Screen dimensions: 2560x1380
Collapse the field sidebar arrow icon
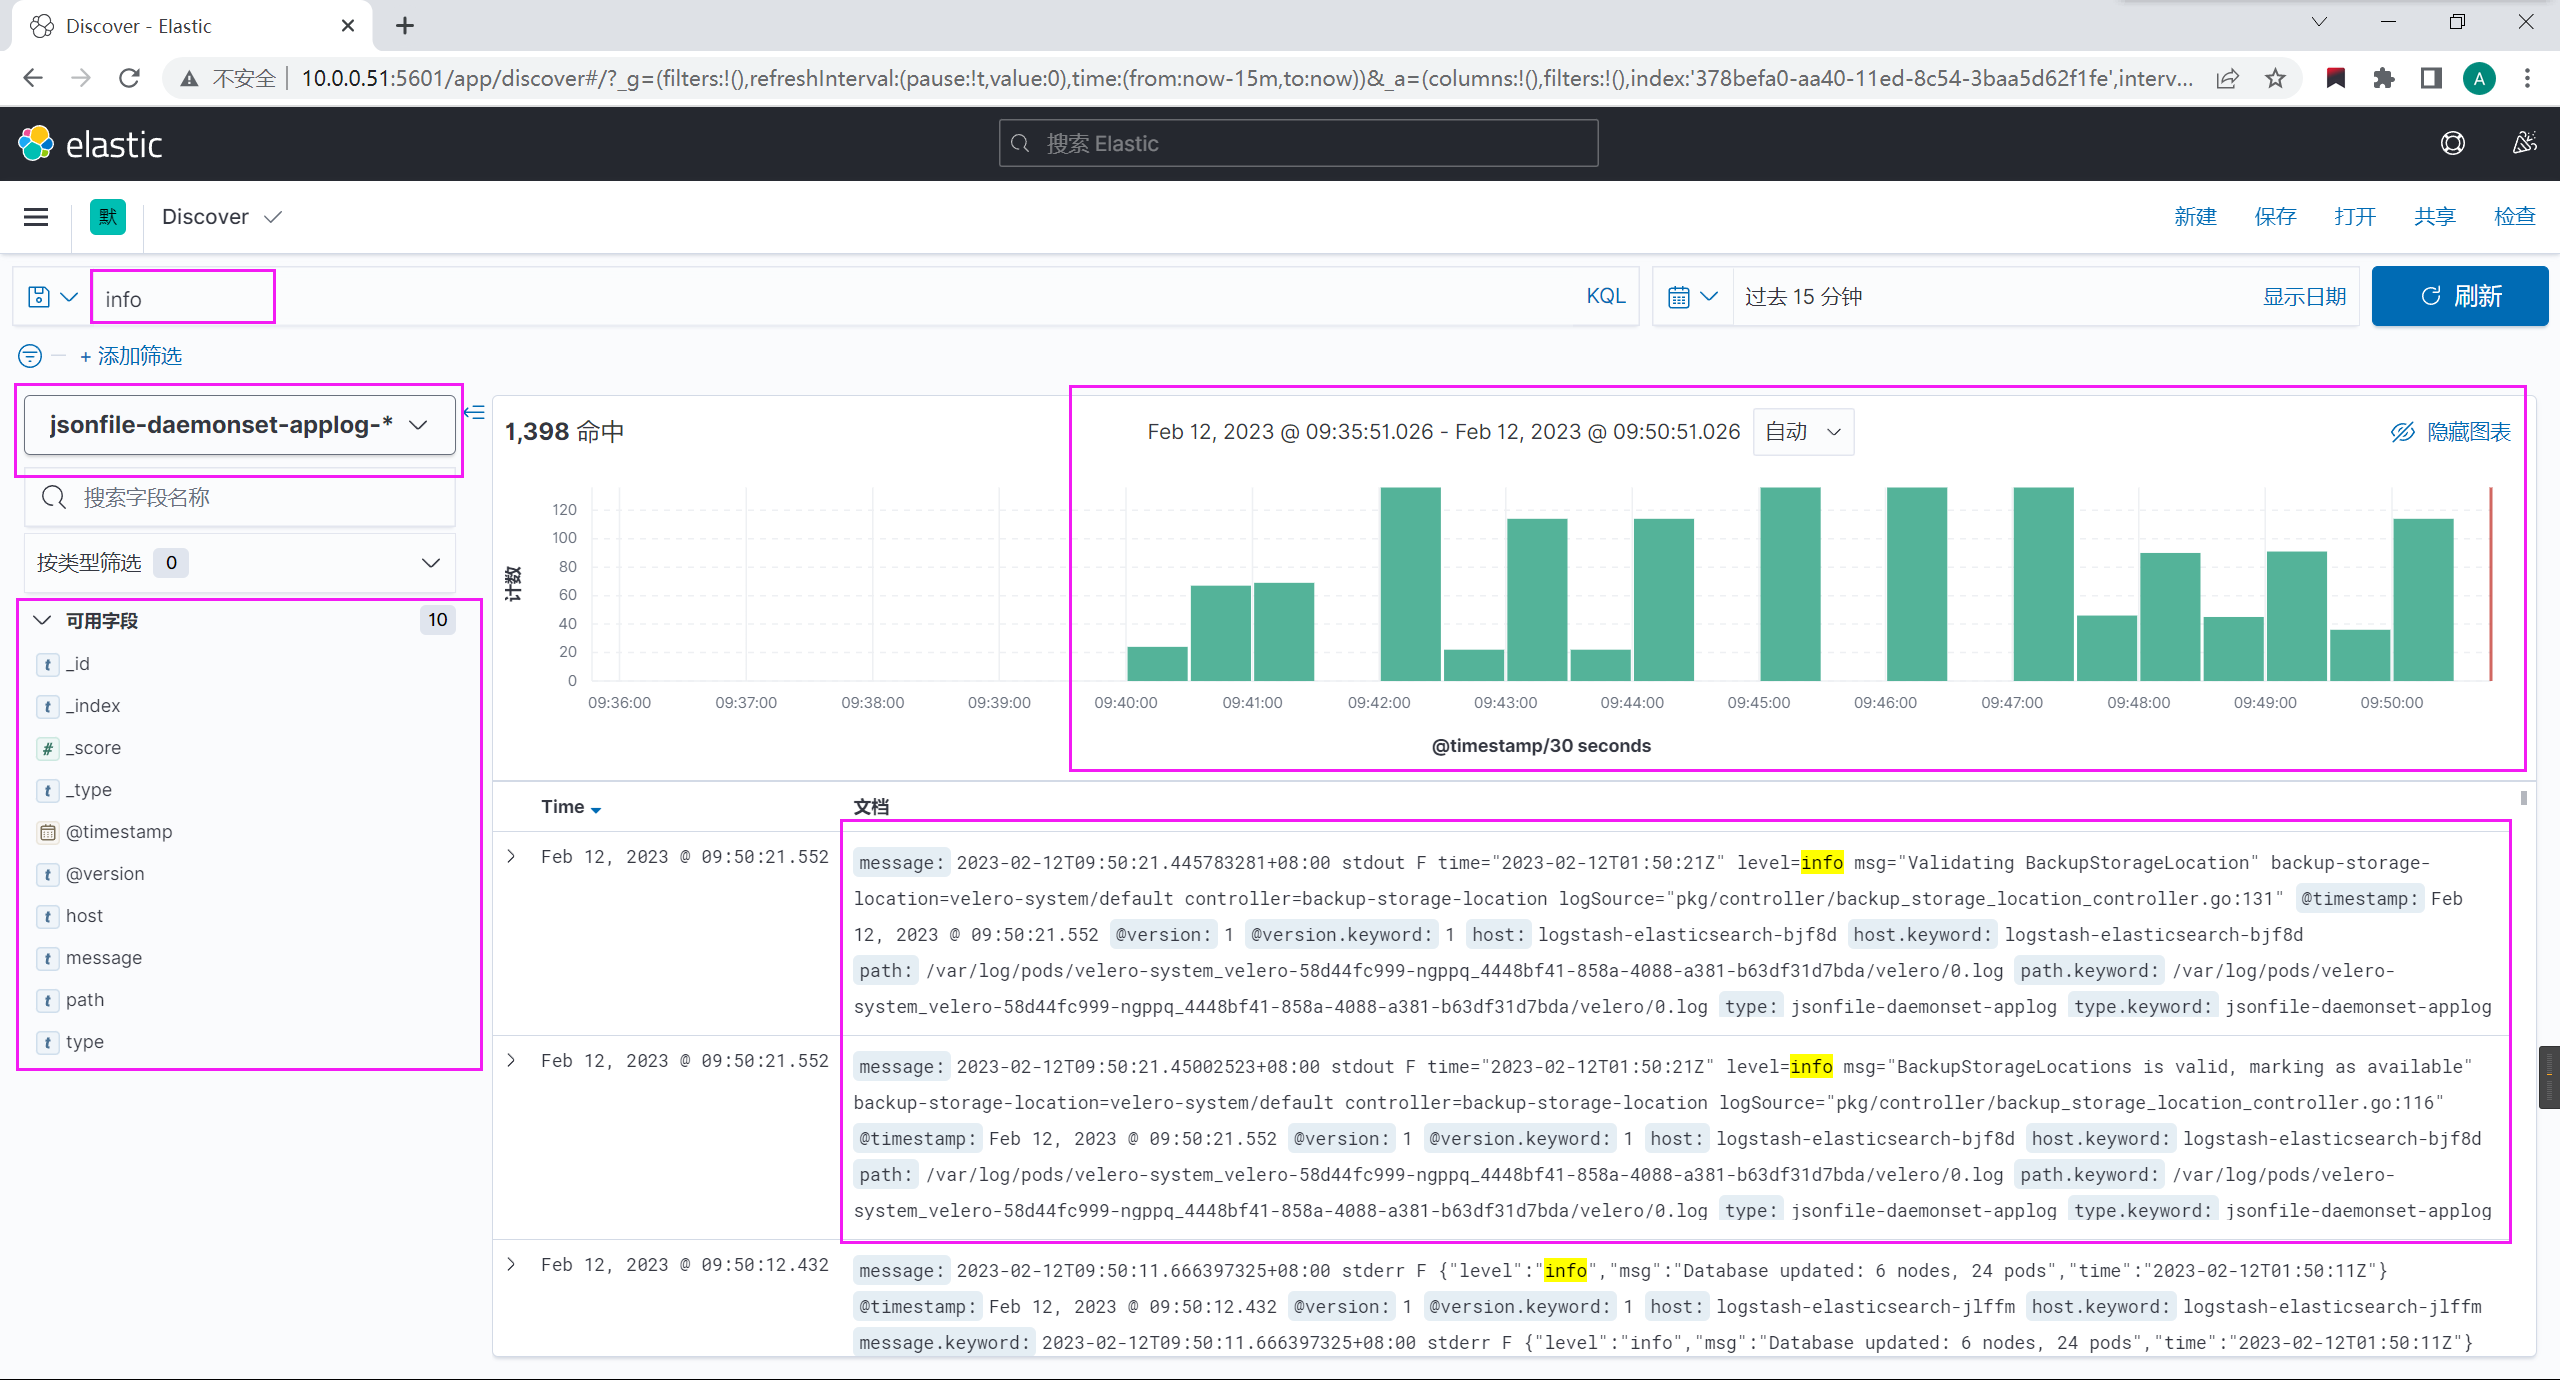(x=474, y=412)
